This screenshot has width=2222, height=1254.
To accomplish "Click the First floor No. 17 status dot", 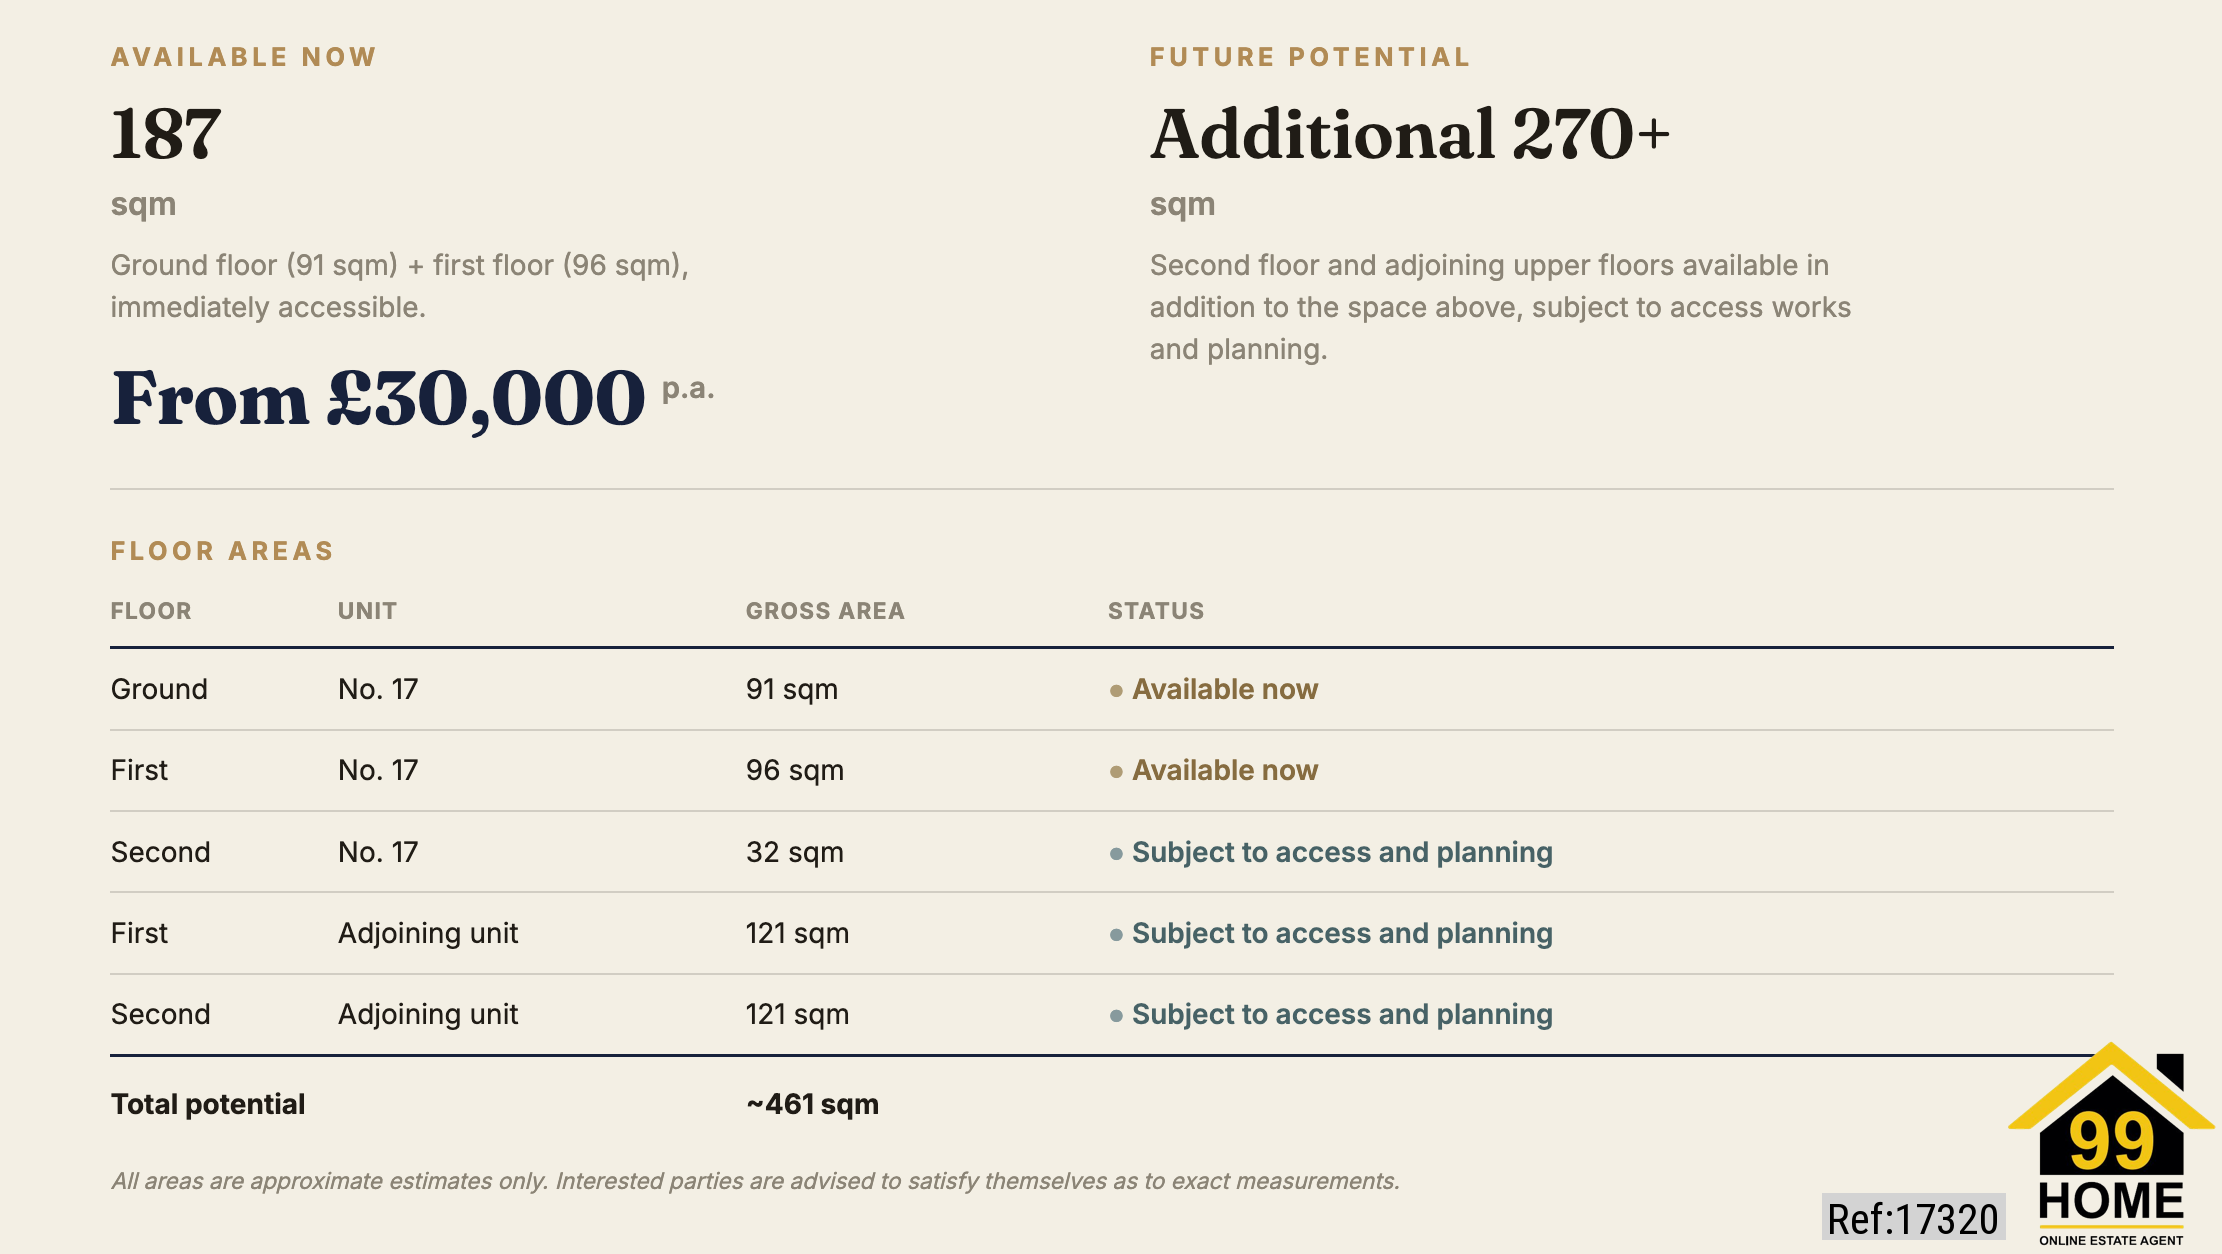I will click(x=1116, y=771).
